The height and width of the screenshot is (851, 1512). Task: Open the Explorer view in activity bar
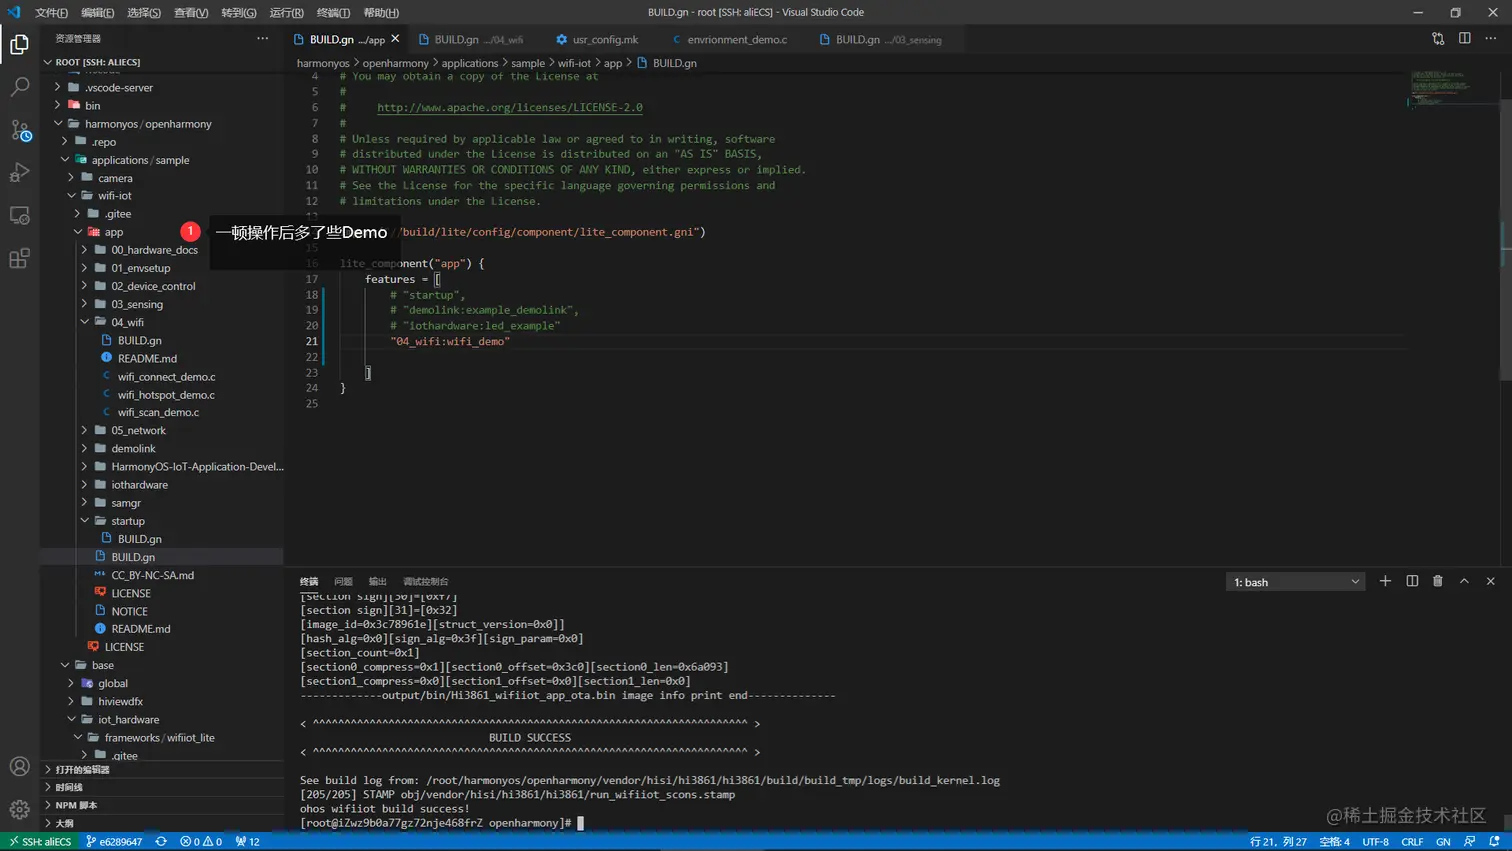point(19,44)
